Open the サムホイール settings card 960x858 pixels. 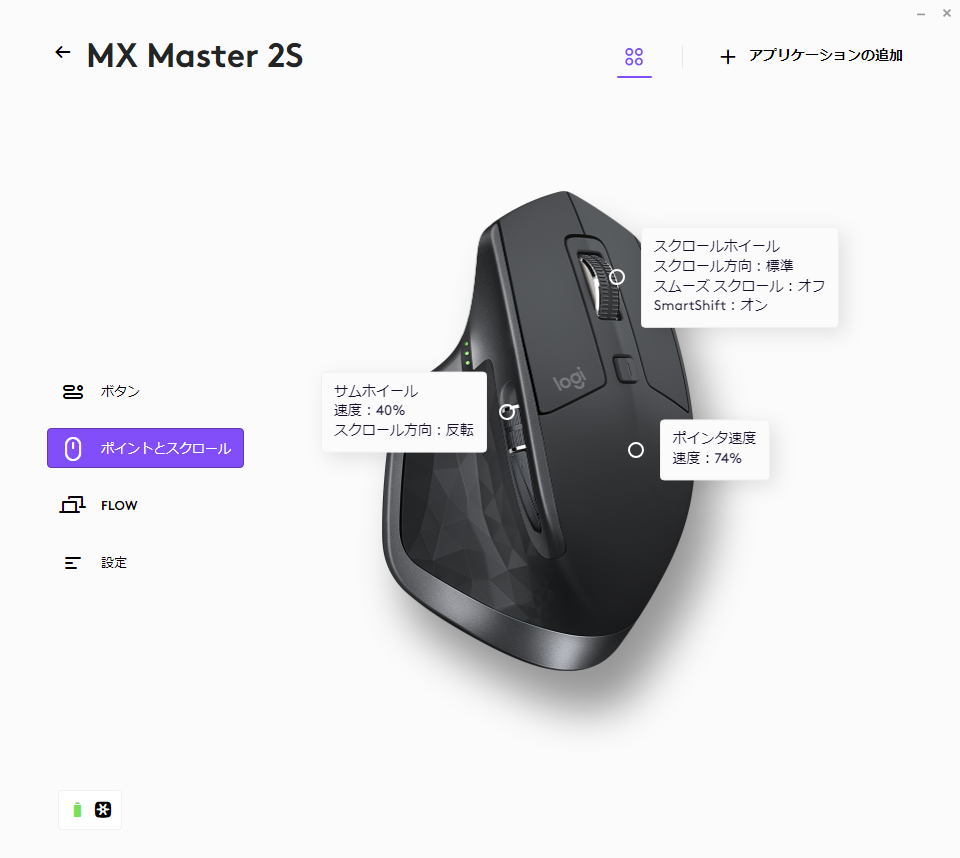pos(404,412)
